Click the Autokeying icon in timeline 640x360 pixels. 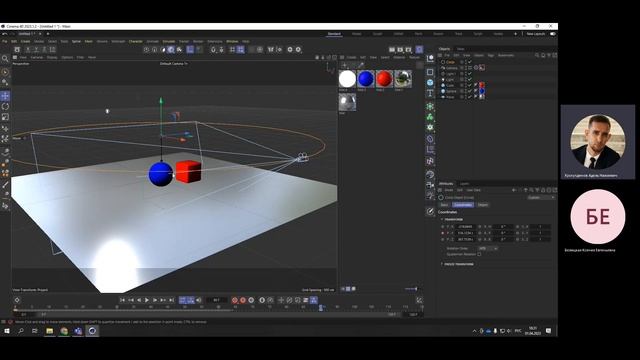point(243,300)
